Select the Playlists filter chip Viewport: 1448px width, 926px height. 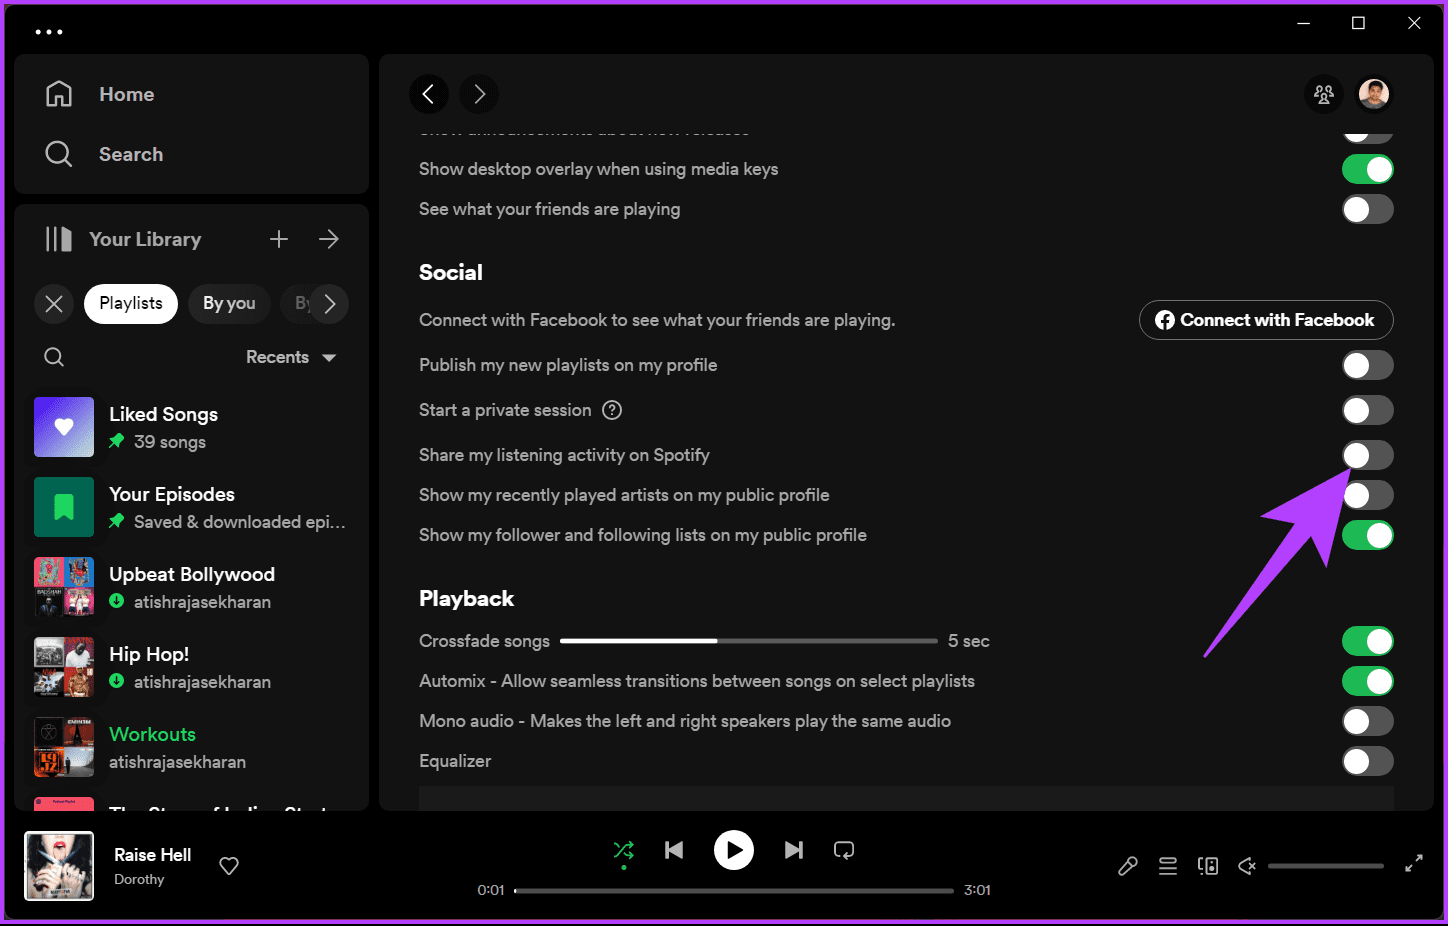coord(131,304)
